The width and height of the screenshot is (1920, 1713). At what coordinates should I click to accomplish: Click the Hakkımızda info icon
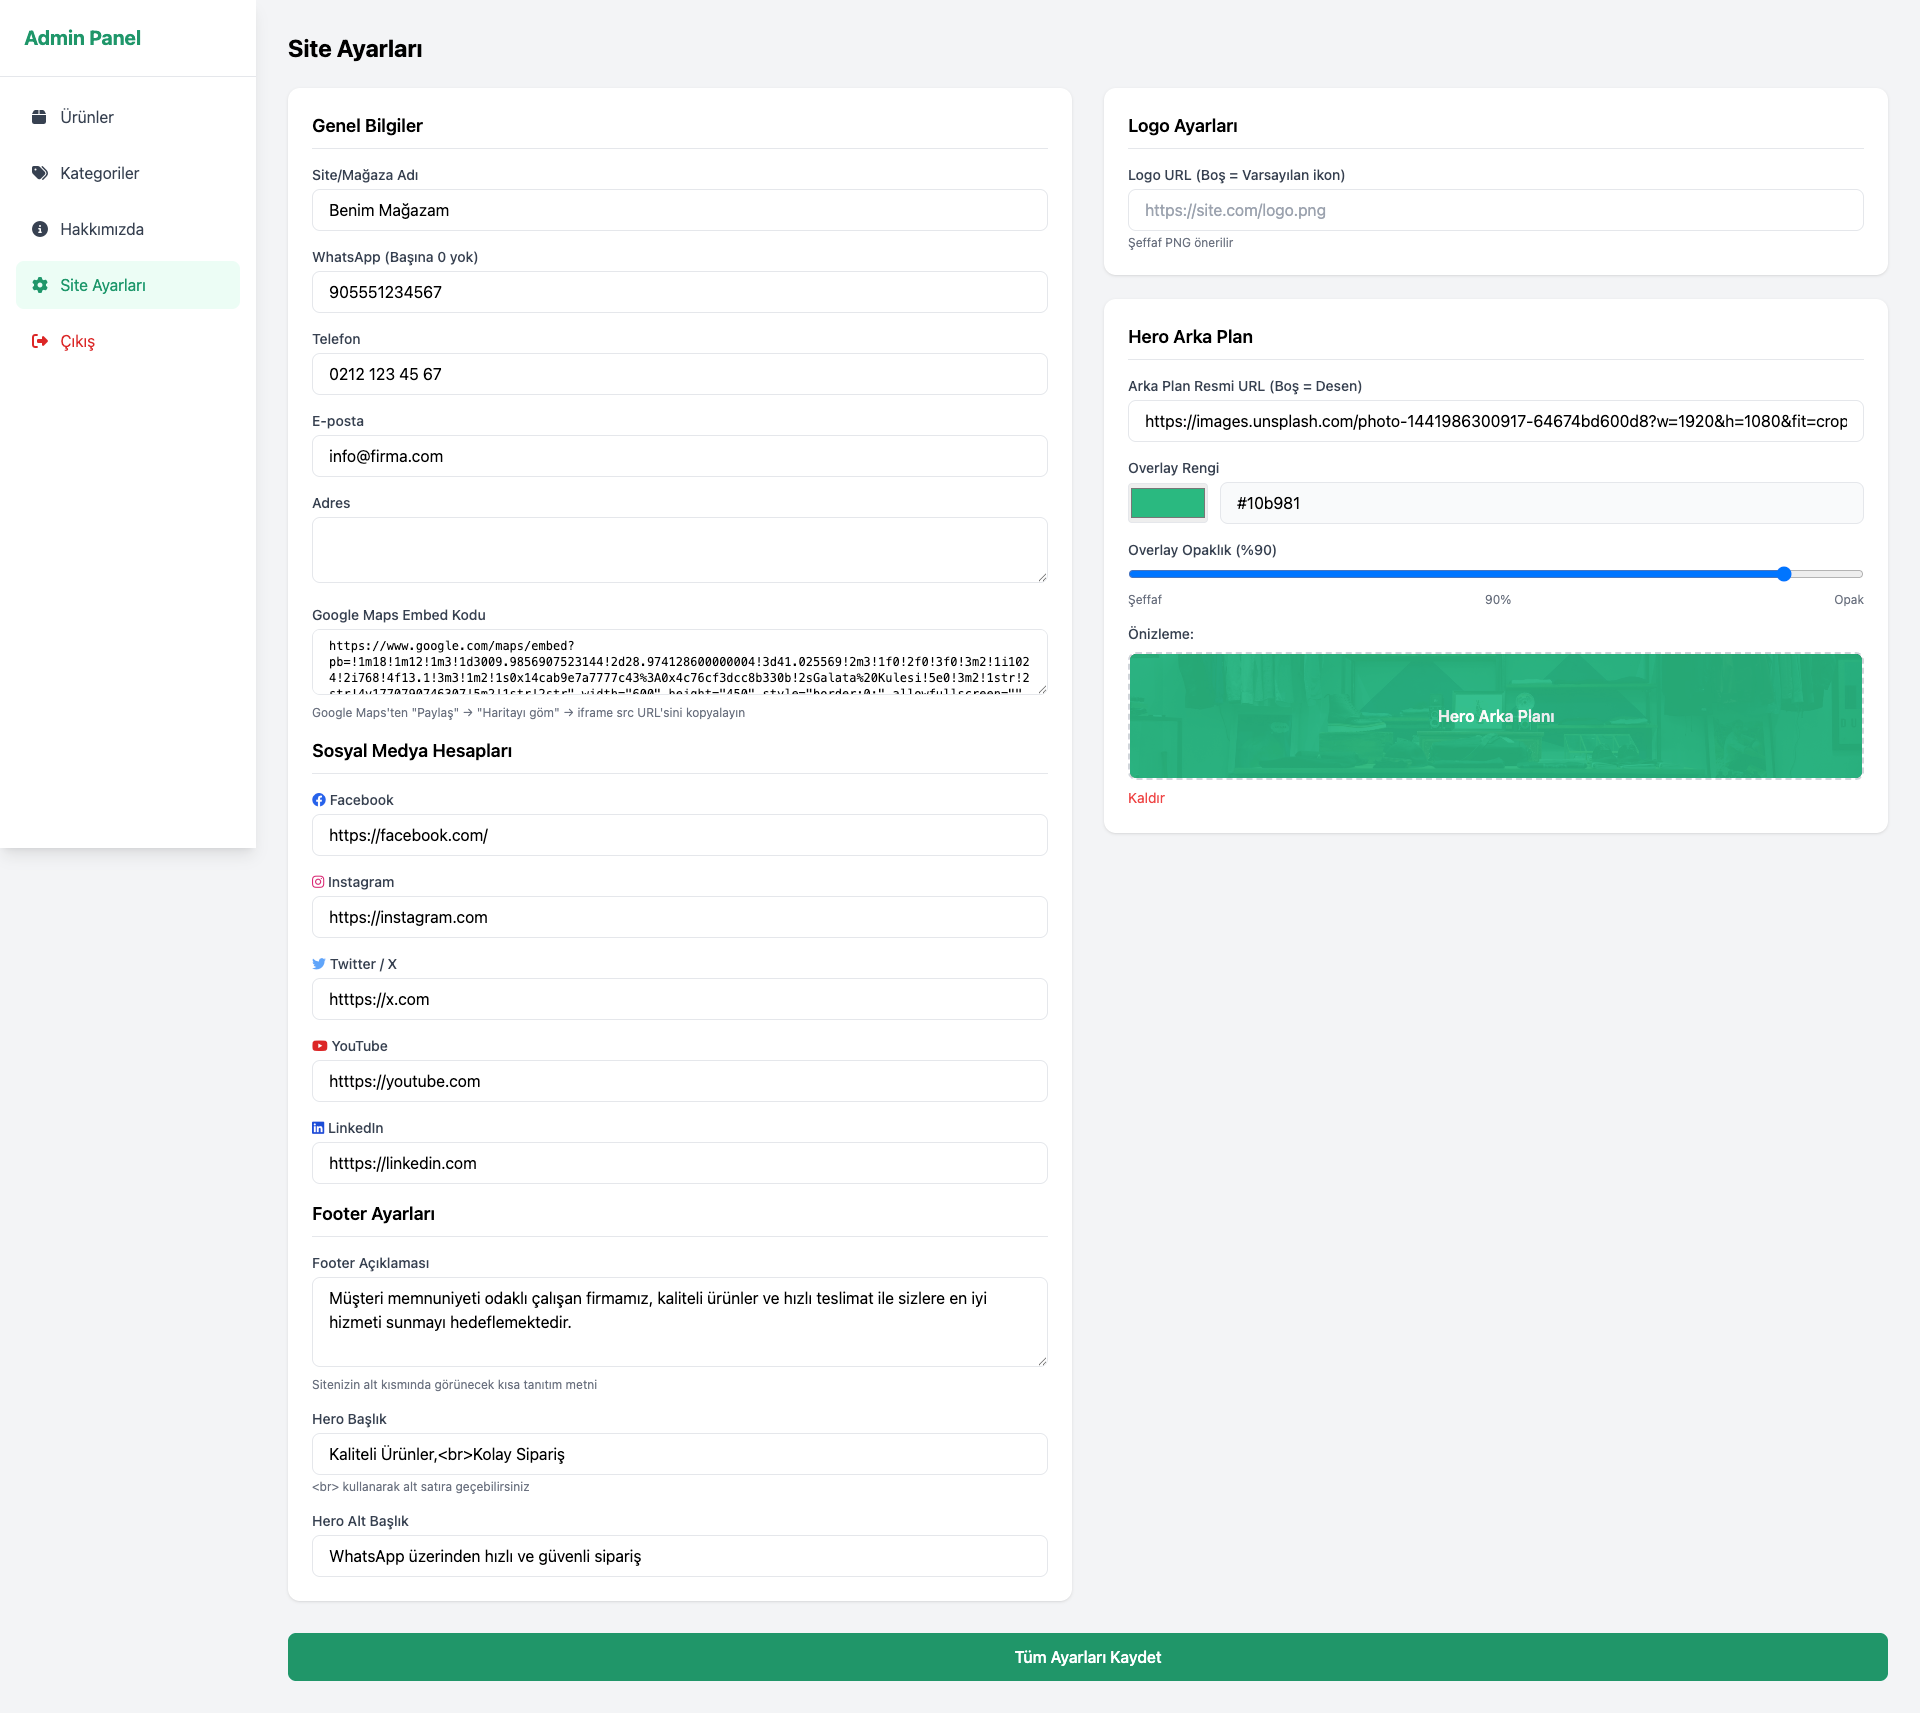(39, 228)
